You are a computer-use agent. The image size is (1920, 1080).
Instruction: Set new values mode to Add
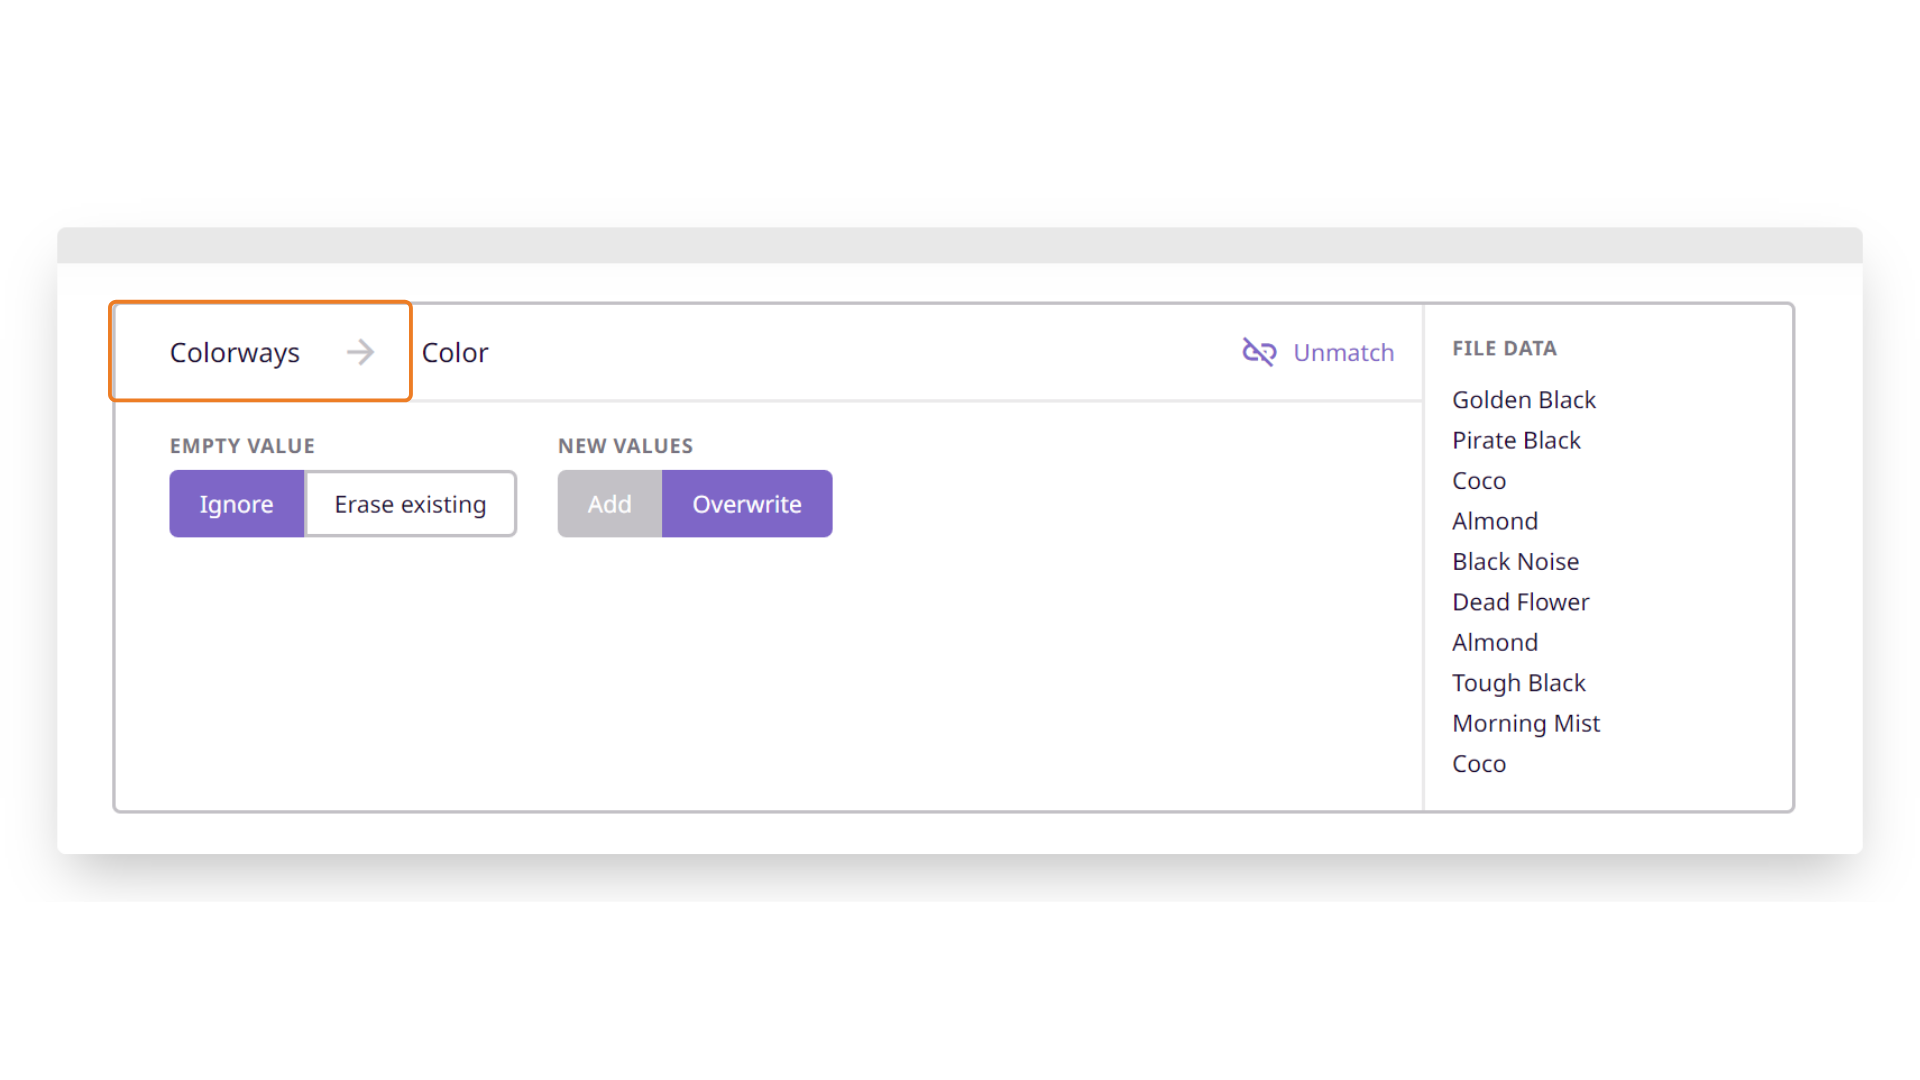[x=608, y=504]
